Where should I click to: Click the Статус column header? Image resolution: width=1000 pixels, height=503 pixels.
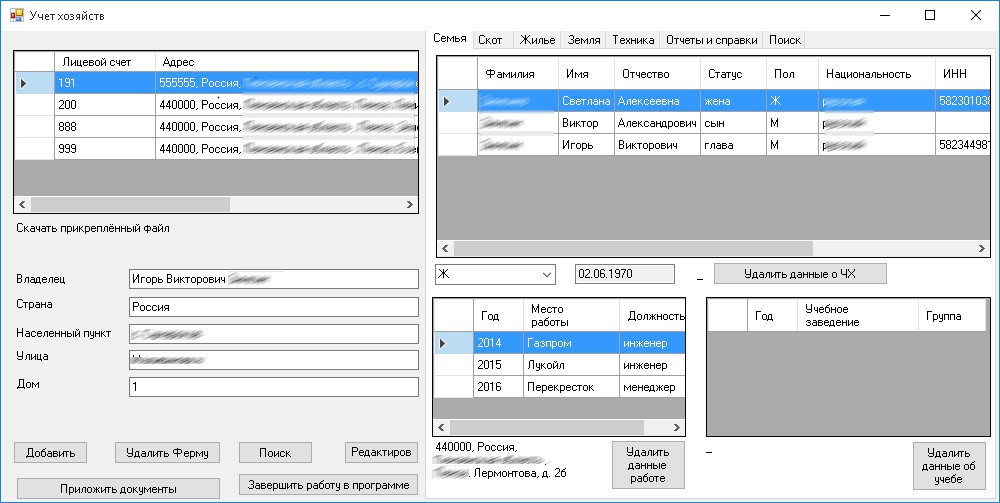(x=733, y=74)
